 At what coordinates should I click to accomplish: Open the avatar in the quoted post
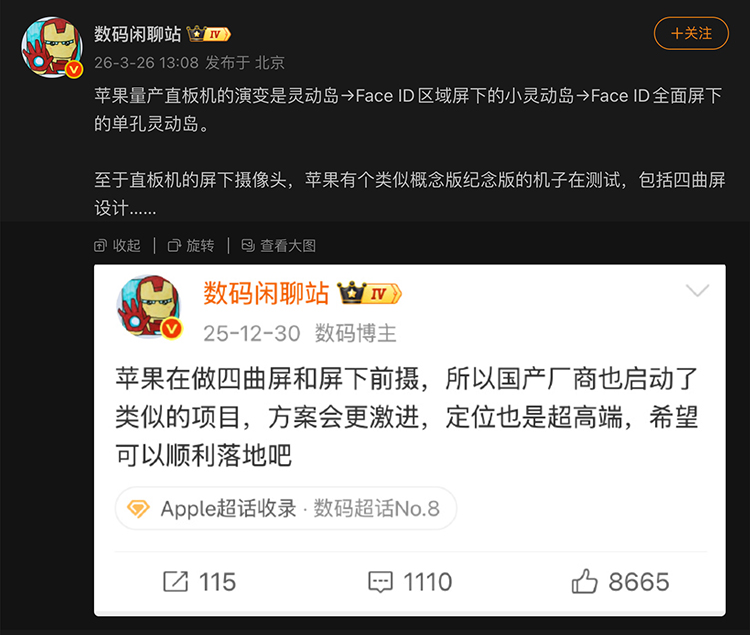pos(149,307)
